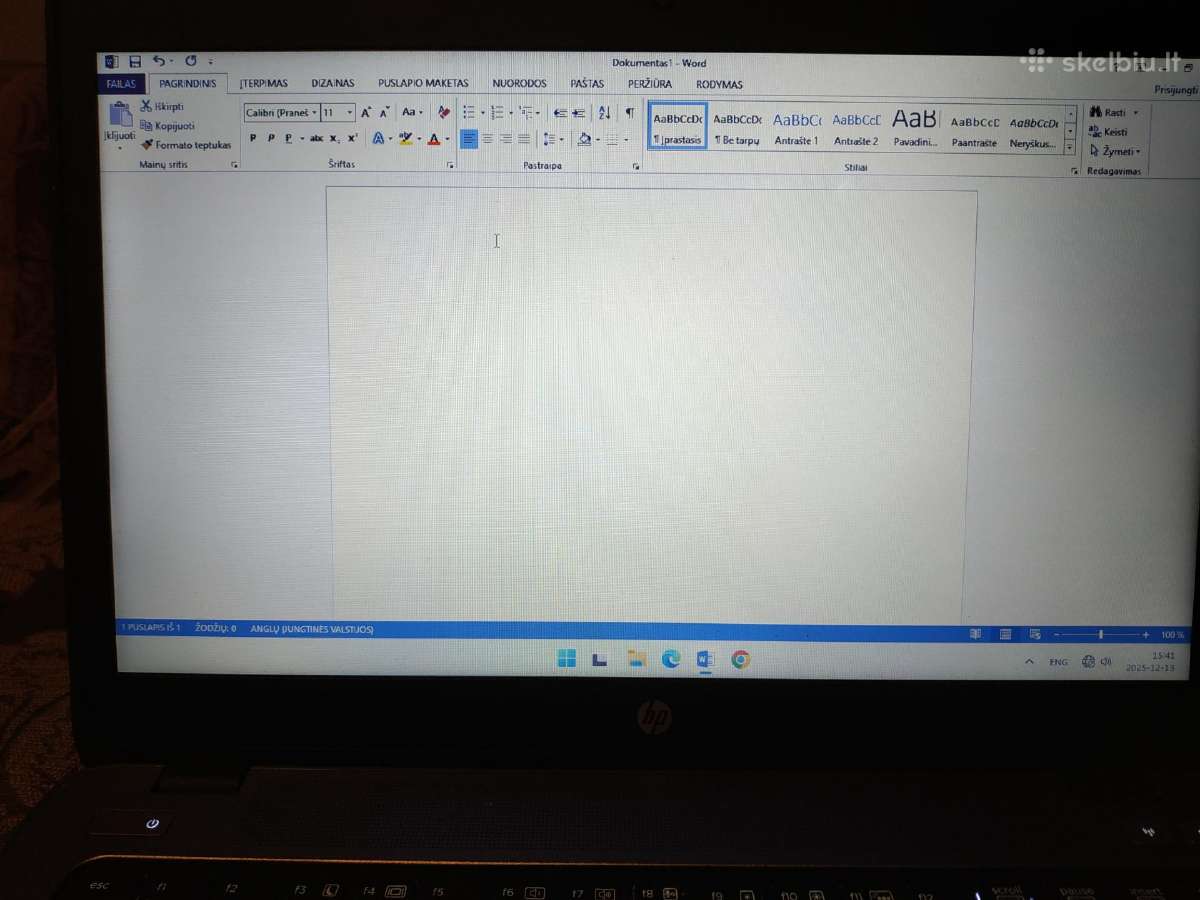
Task: Apply Įprastasis style
Action: (678, 126)
